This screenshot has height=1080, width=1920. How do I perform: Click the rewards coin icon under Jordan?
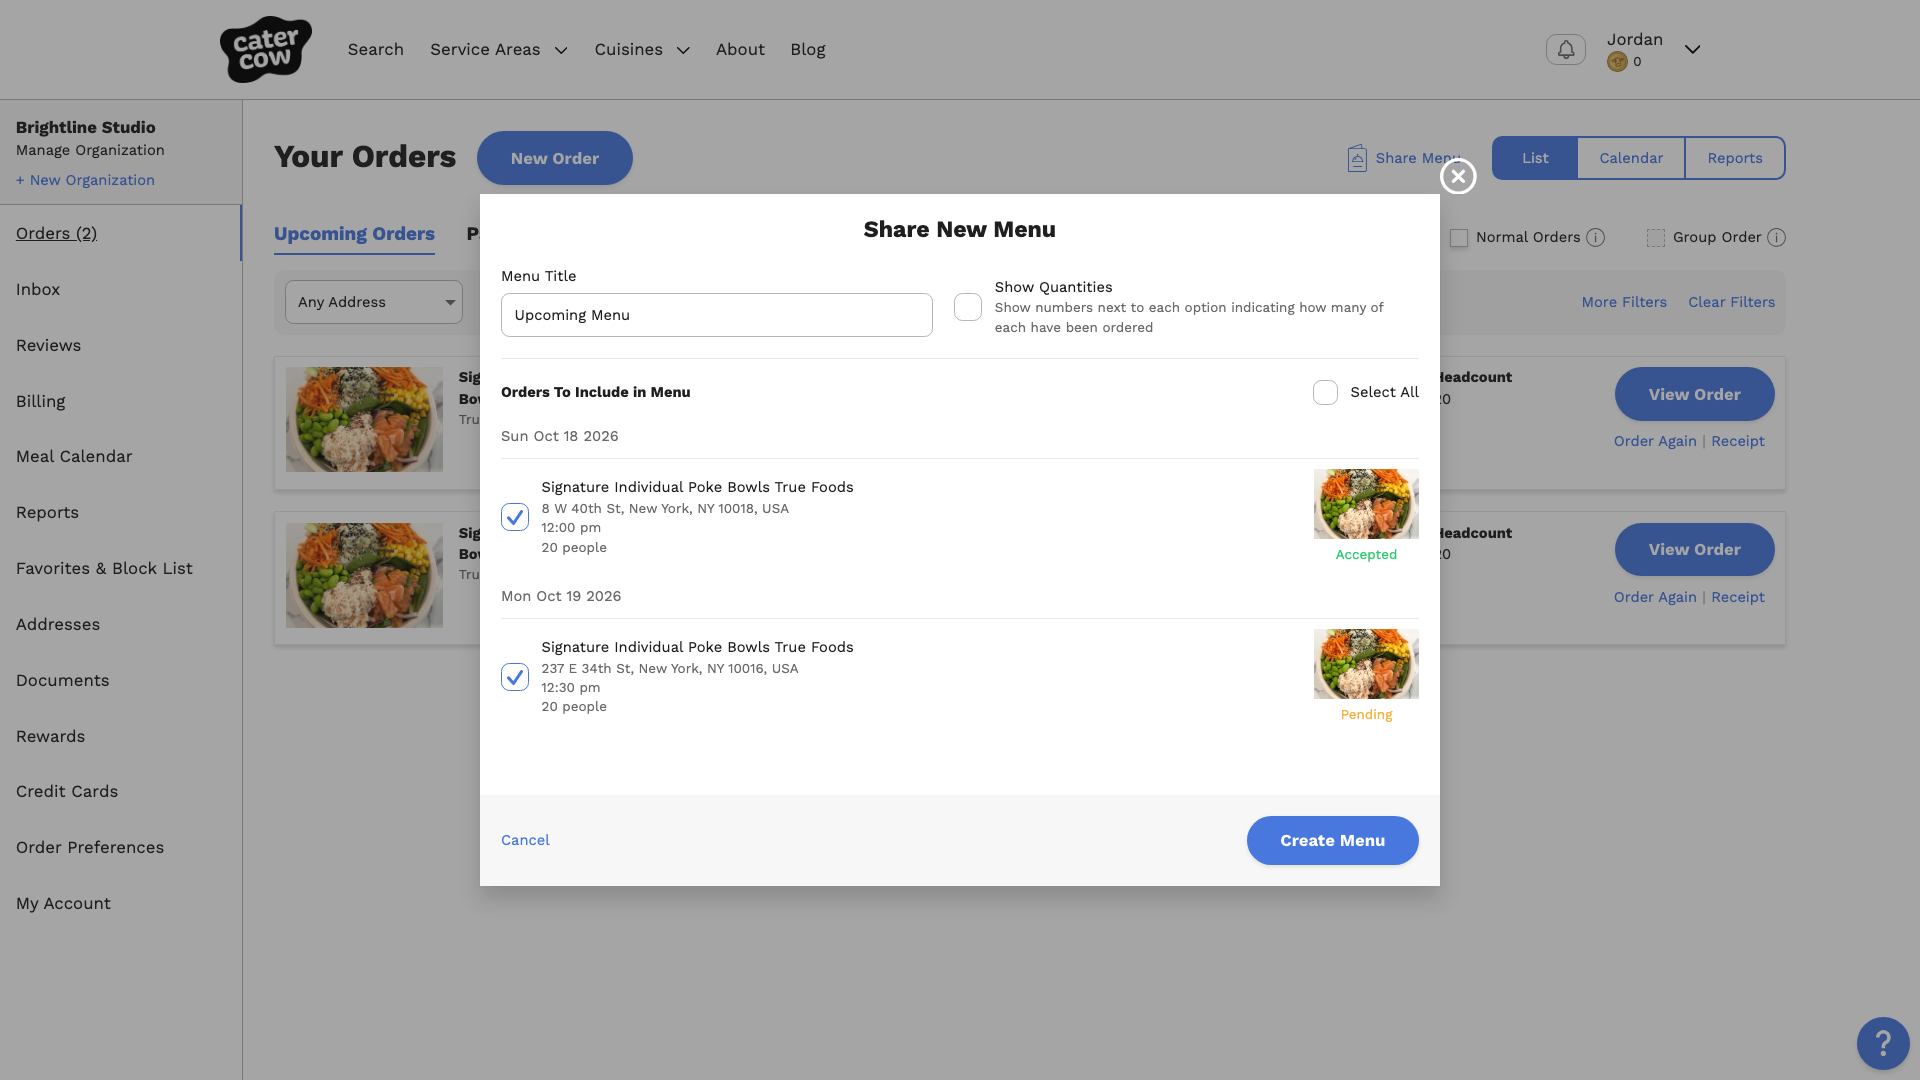pos(1617,62)
